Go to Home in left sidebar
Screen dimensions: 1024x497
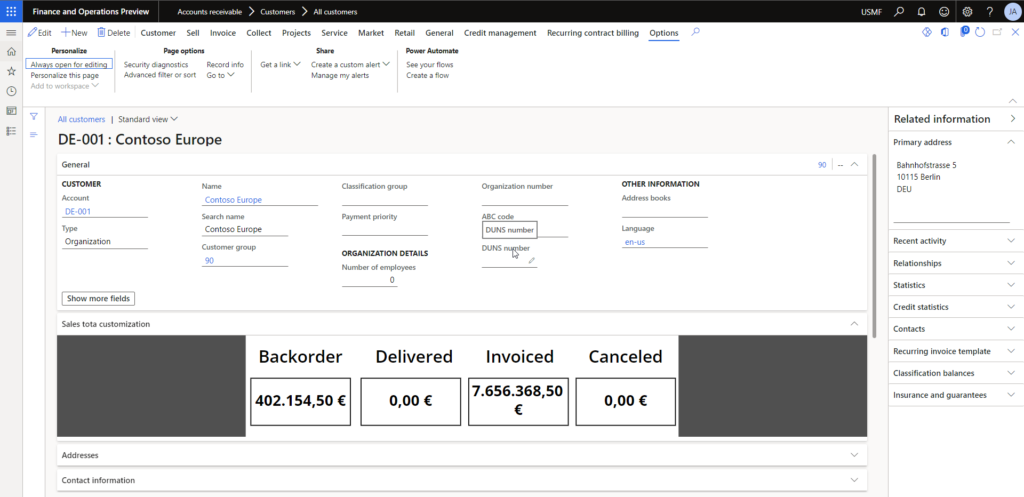[x=11, y=52]
